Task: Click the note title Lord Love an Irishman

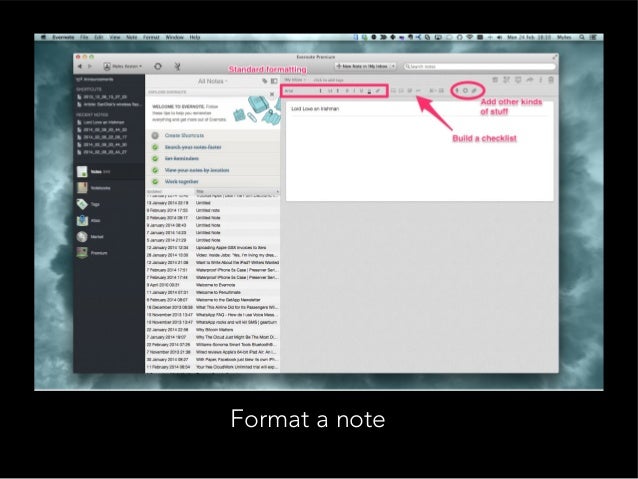Action: coord(315,109)
